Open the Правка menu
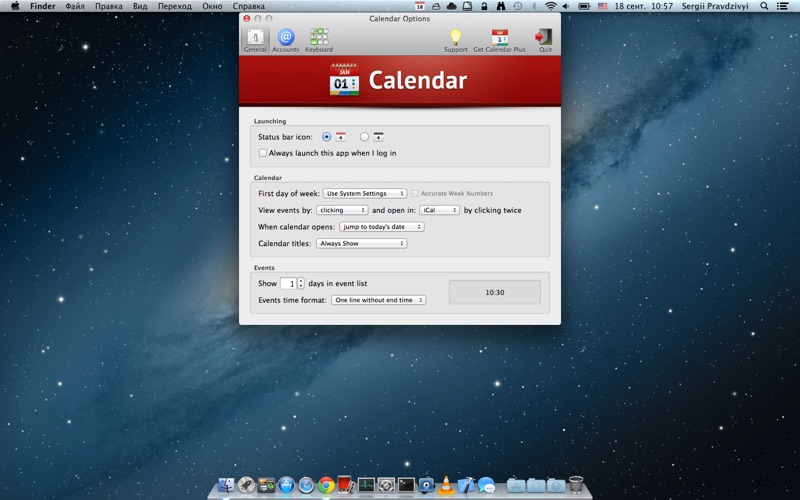This screenshot has width=800, height=500. point(109,6)
